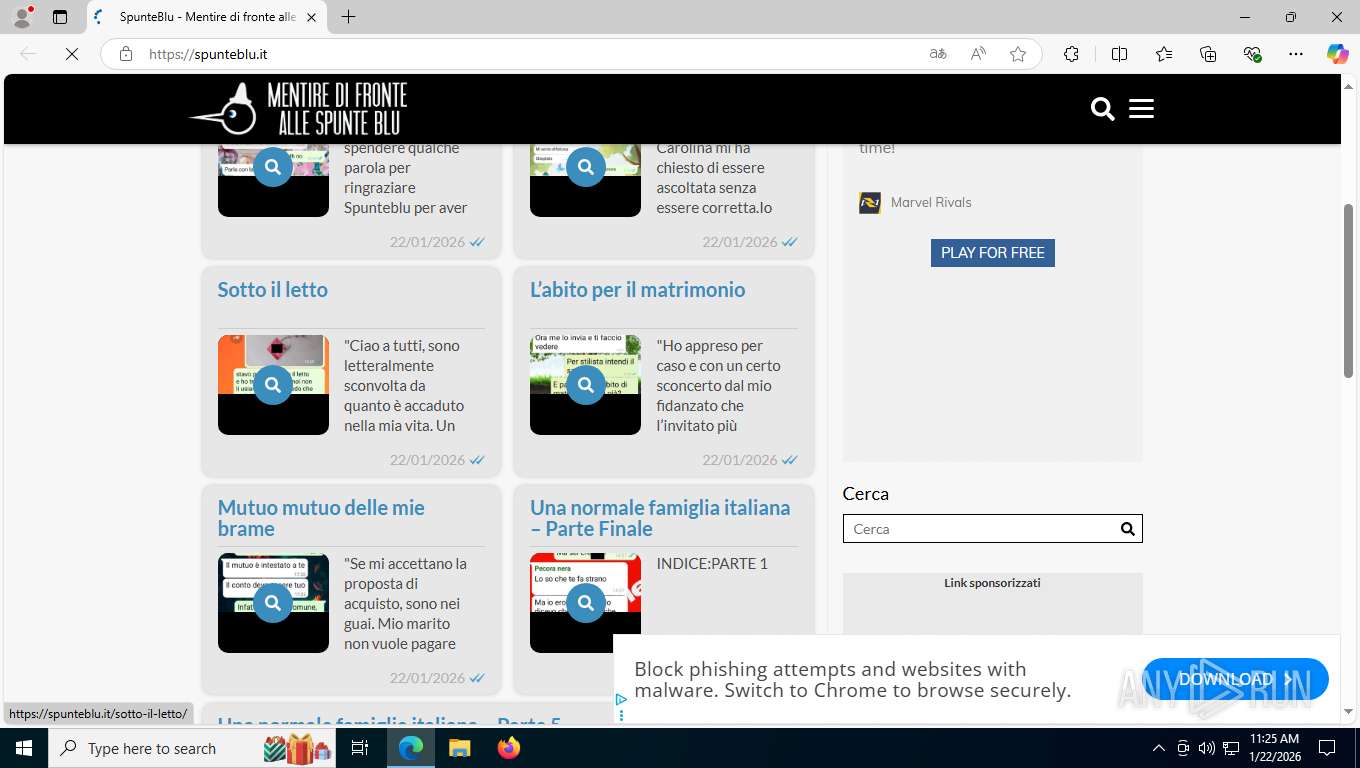Open Firefox from the taskbar

pyautogui.click(x=508, y=748)
